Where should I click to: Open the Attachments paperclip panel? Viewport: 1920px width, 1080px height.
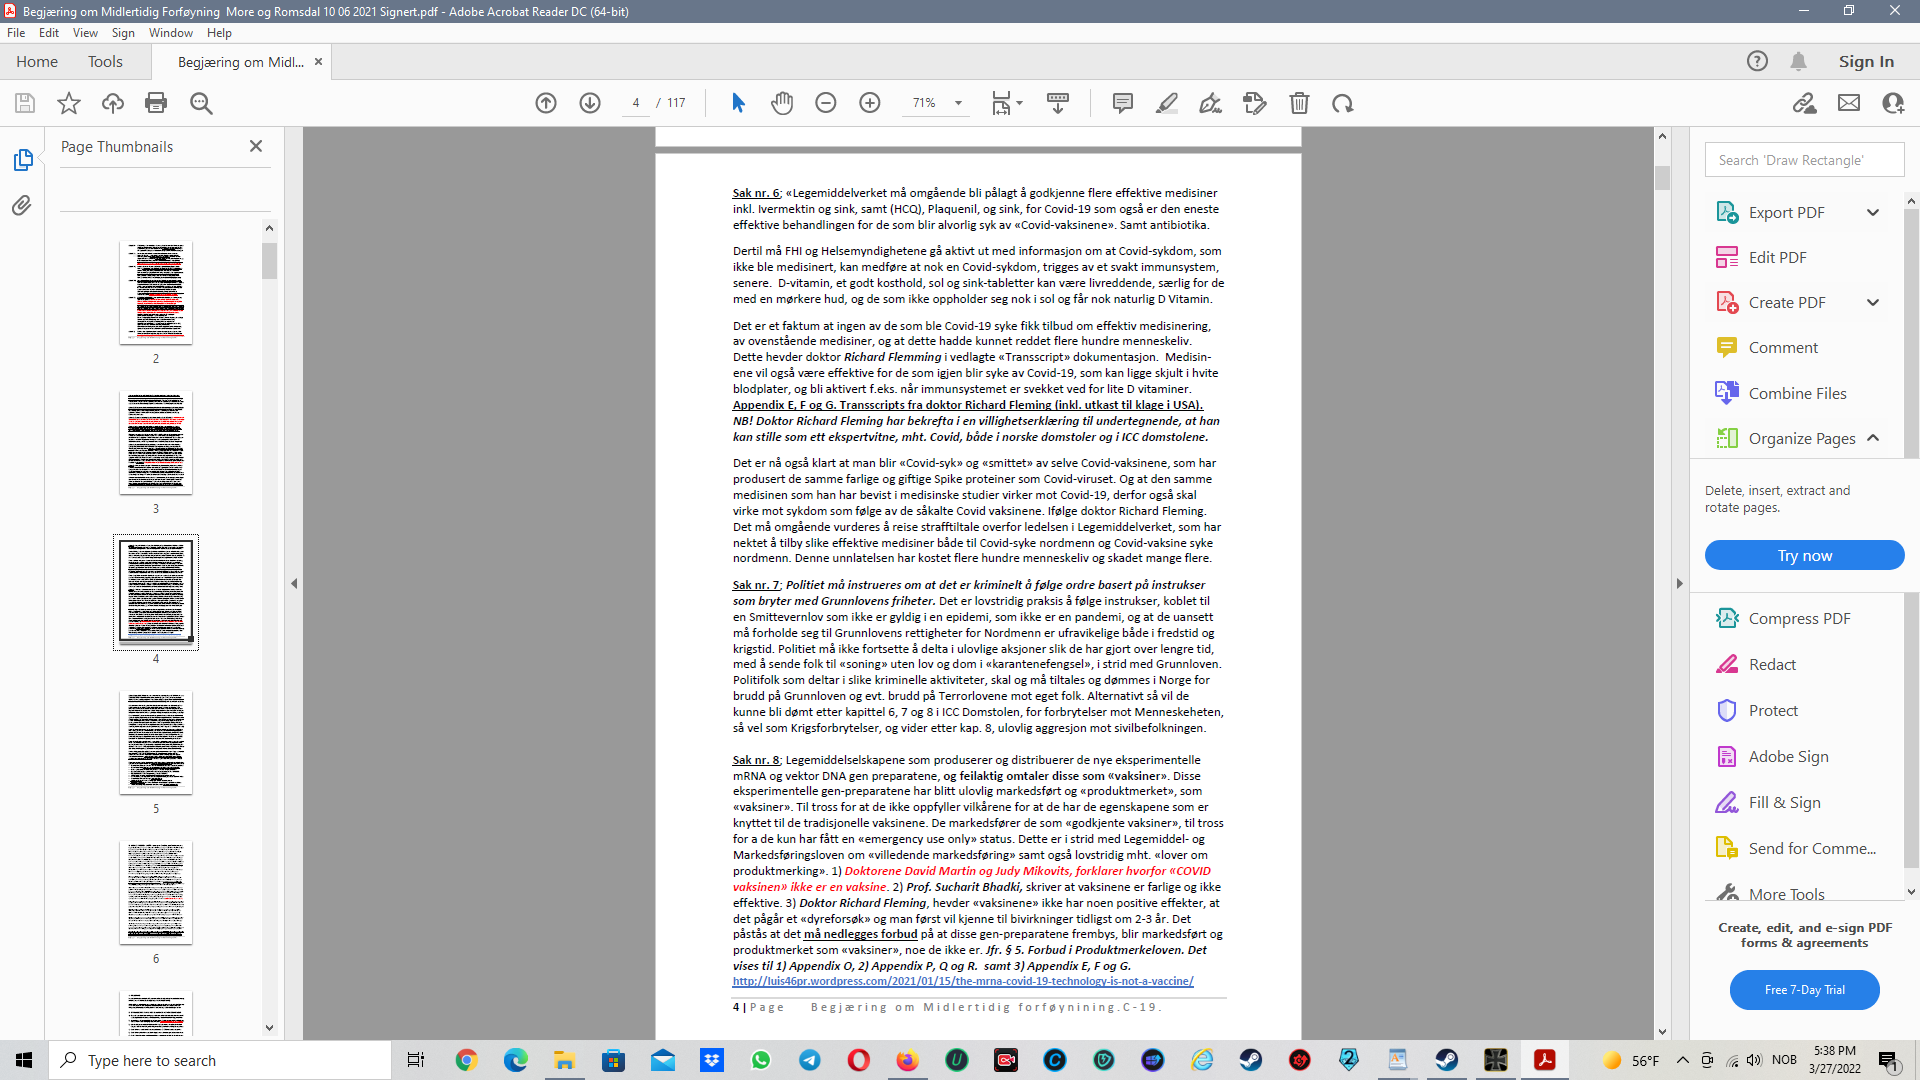click(22, 206)
